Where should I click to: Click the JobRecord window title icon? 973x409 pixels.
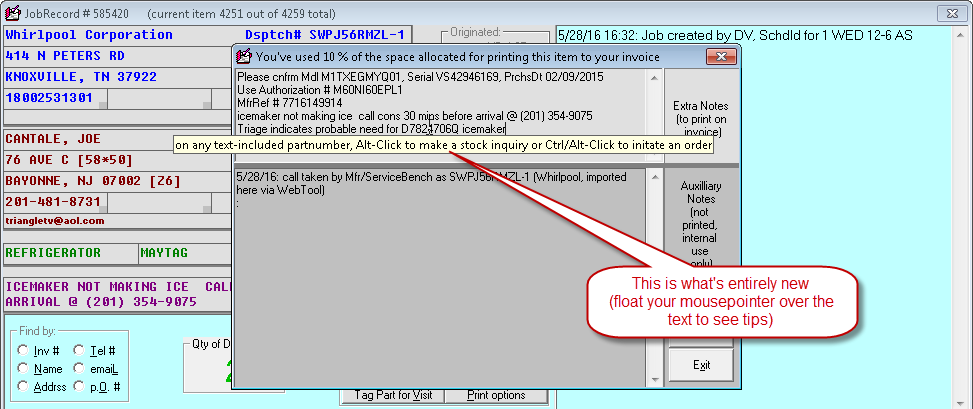point(12,12)
